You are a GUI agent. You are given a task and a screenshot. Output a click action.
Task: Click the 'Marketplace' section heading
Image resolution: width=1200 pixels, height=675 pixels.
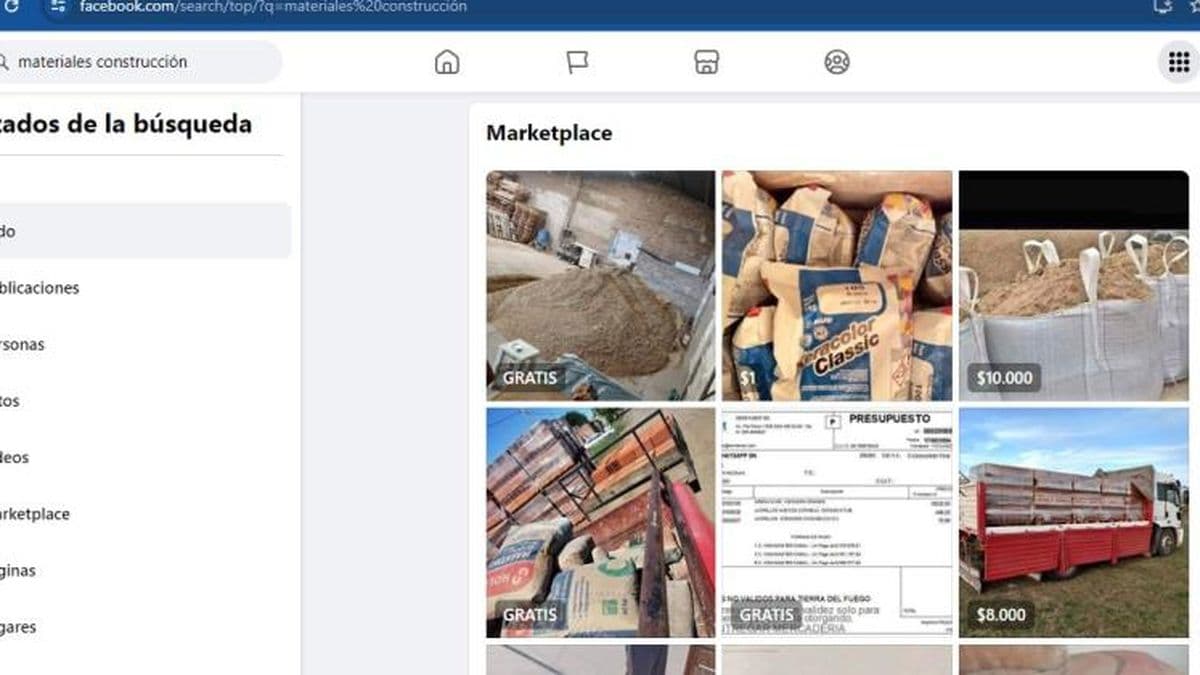[x=549, y=133]
